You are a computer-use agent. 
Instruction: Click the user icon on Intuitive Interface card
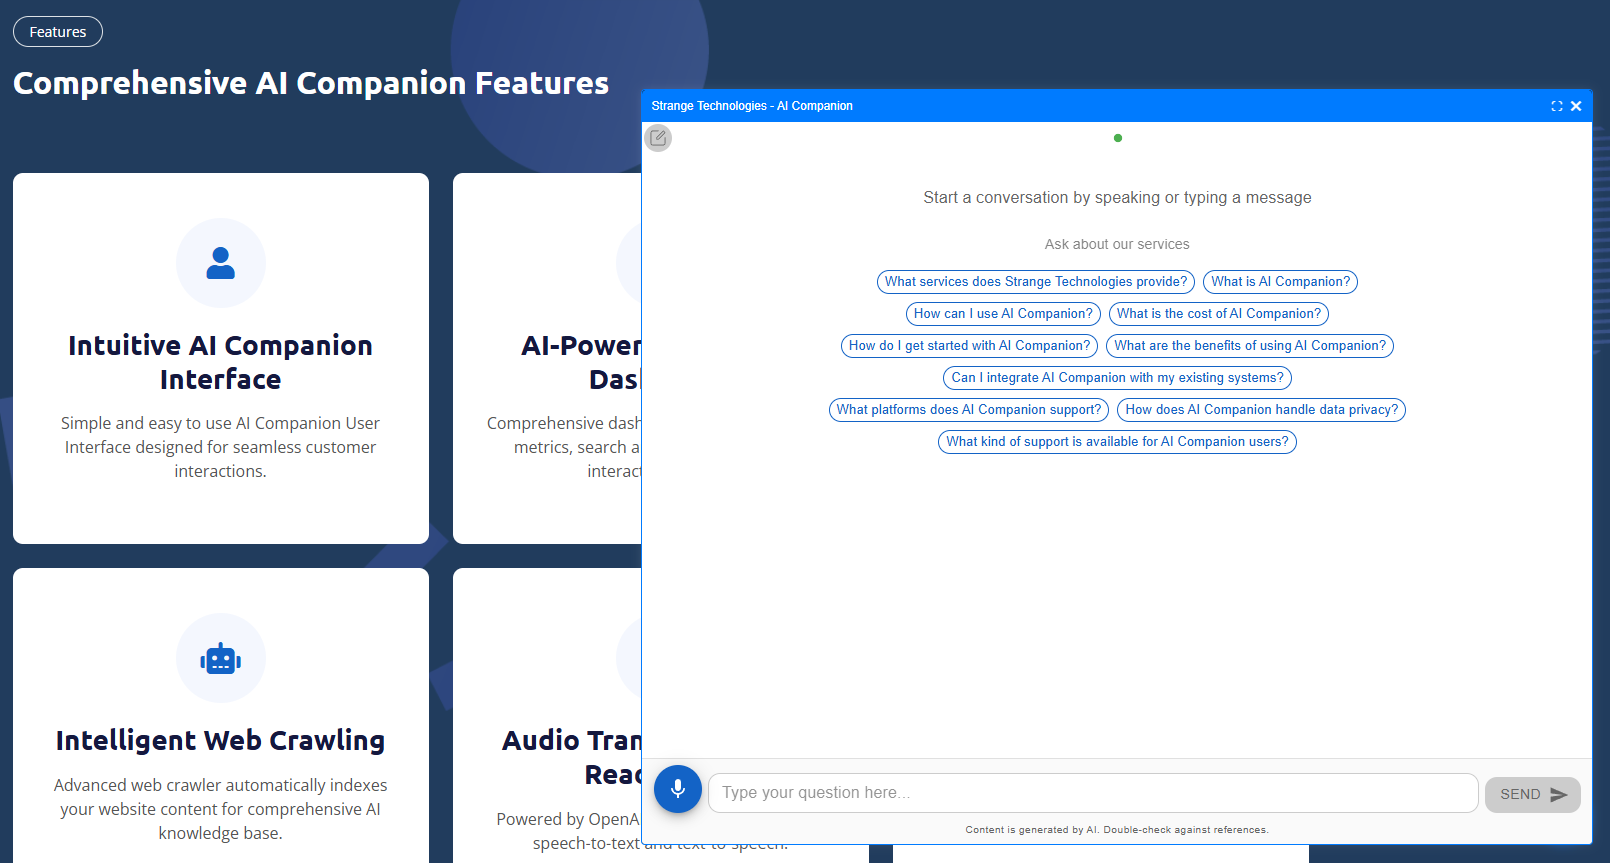220,263
